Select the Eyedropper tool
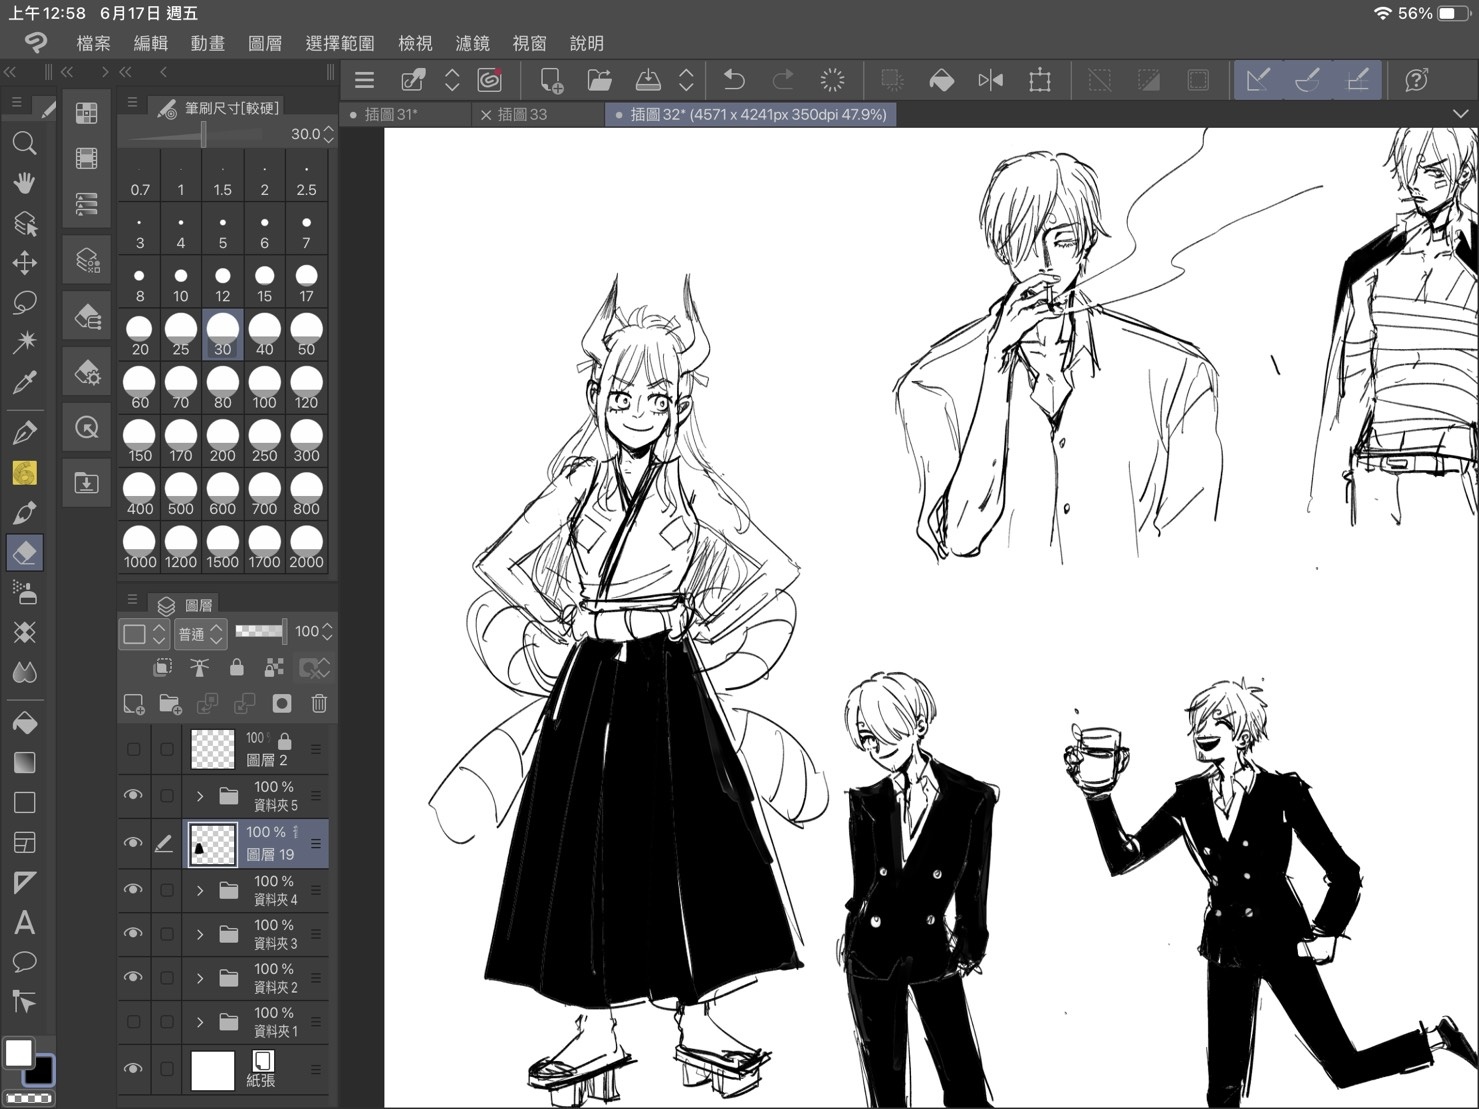 coord(24,383)
